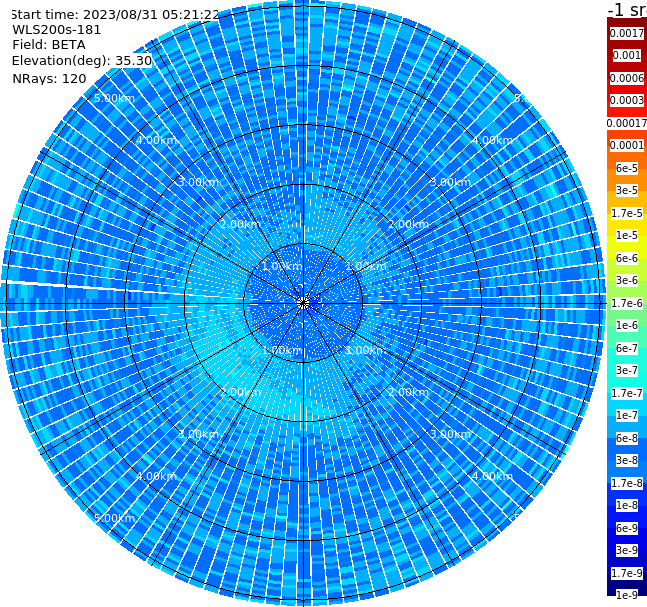
Task: Select the 3e-7 colorbar tick
Action: pos(627,370)
